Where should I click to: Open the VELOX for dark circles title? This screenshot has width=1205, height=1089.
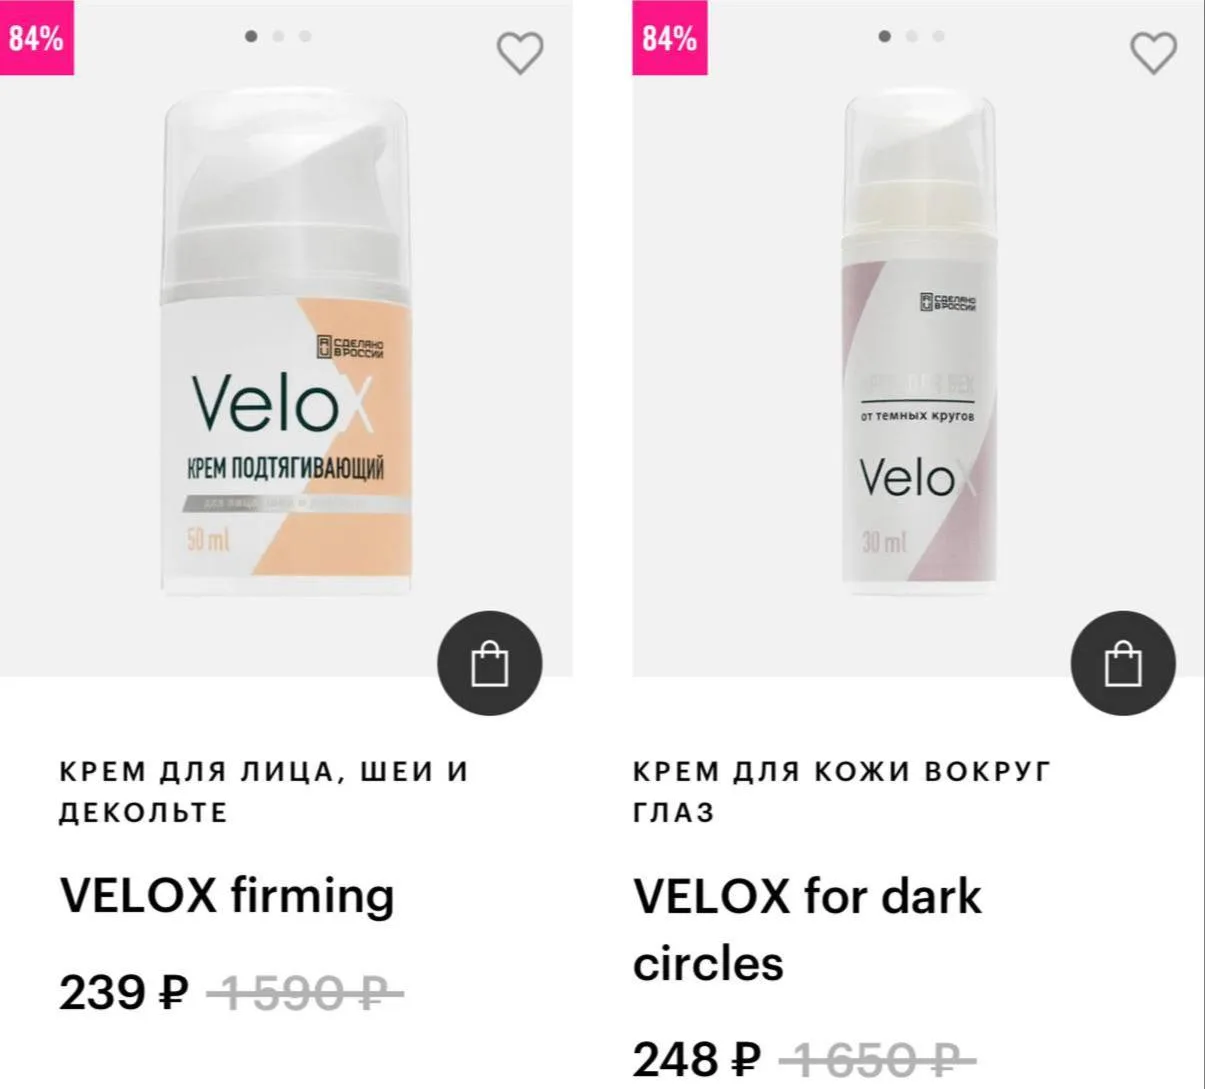(x=807, y=929)
